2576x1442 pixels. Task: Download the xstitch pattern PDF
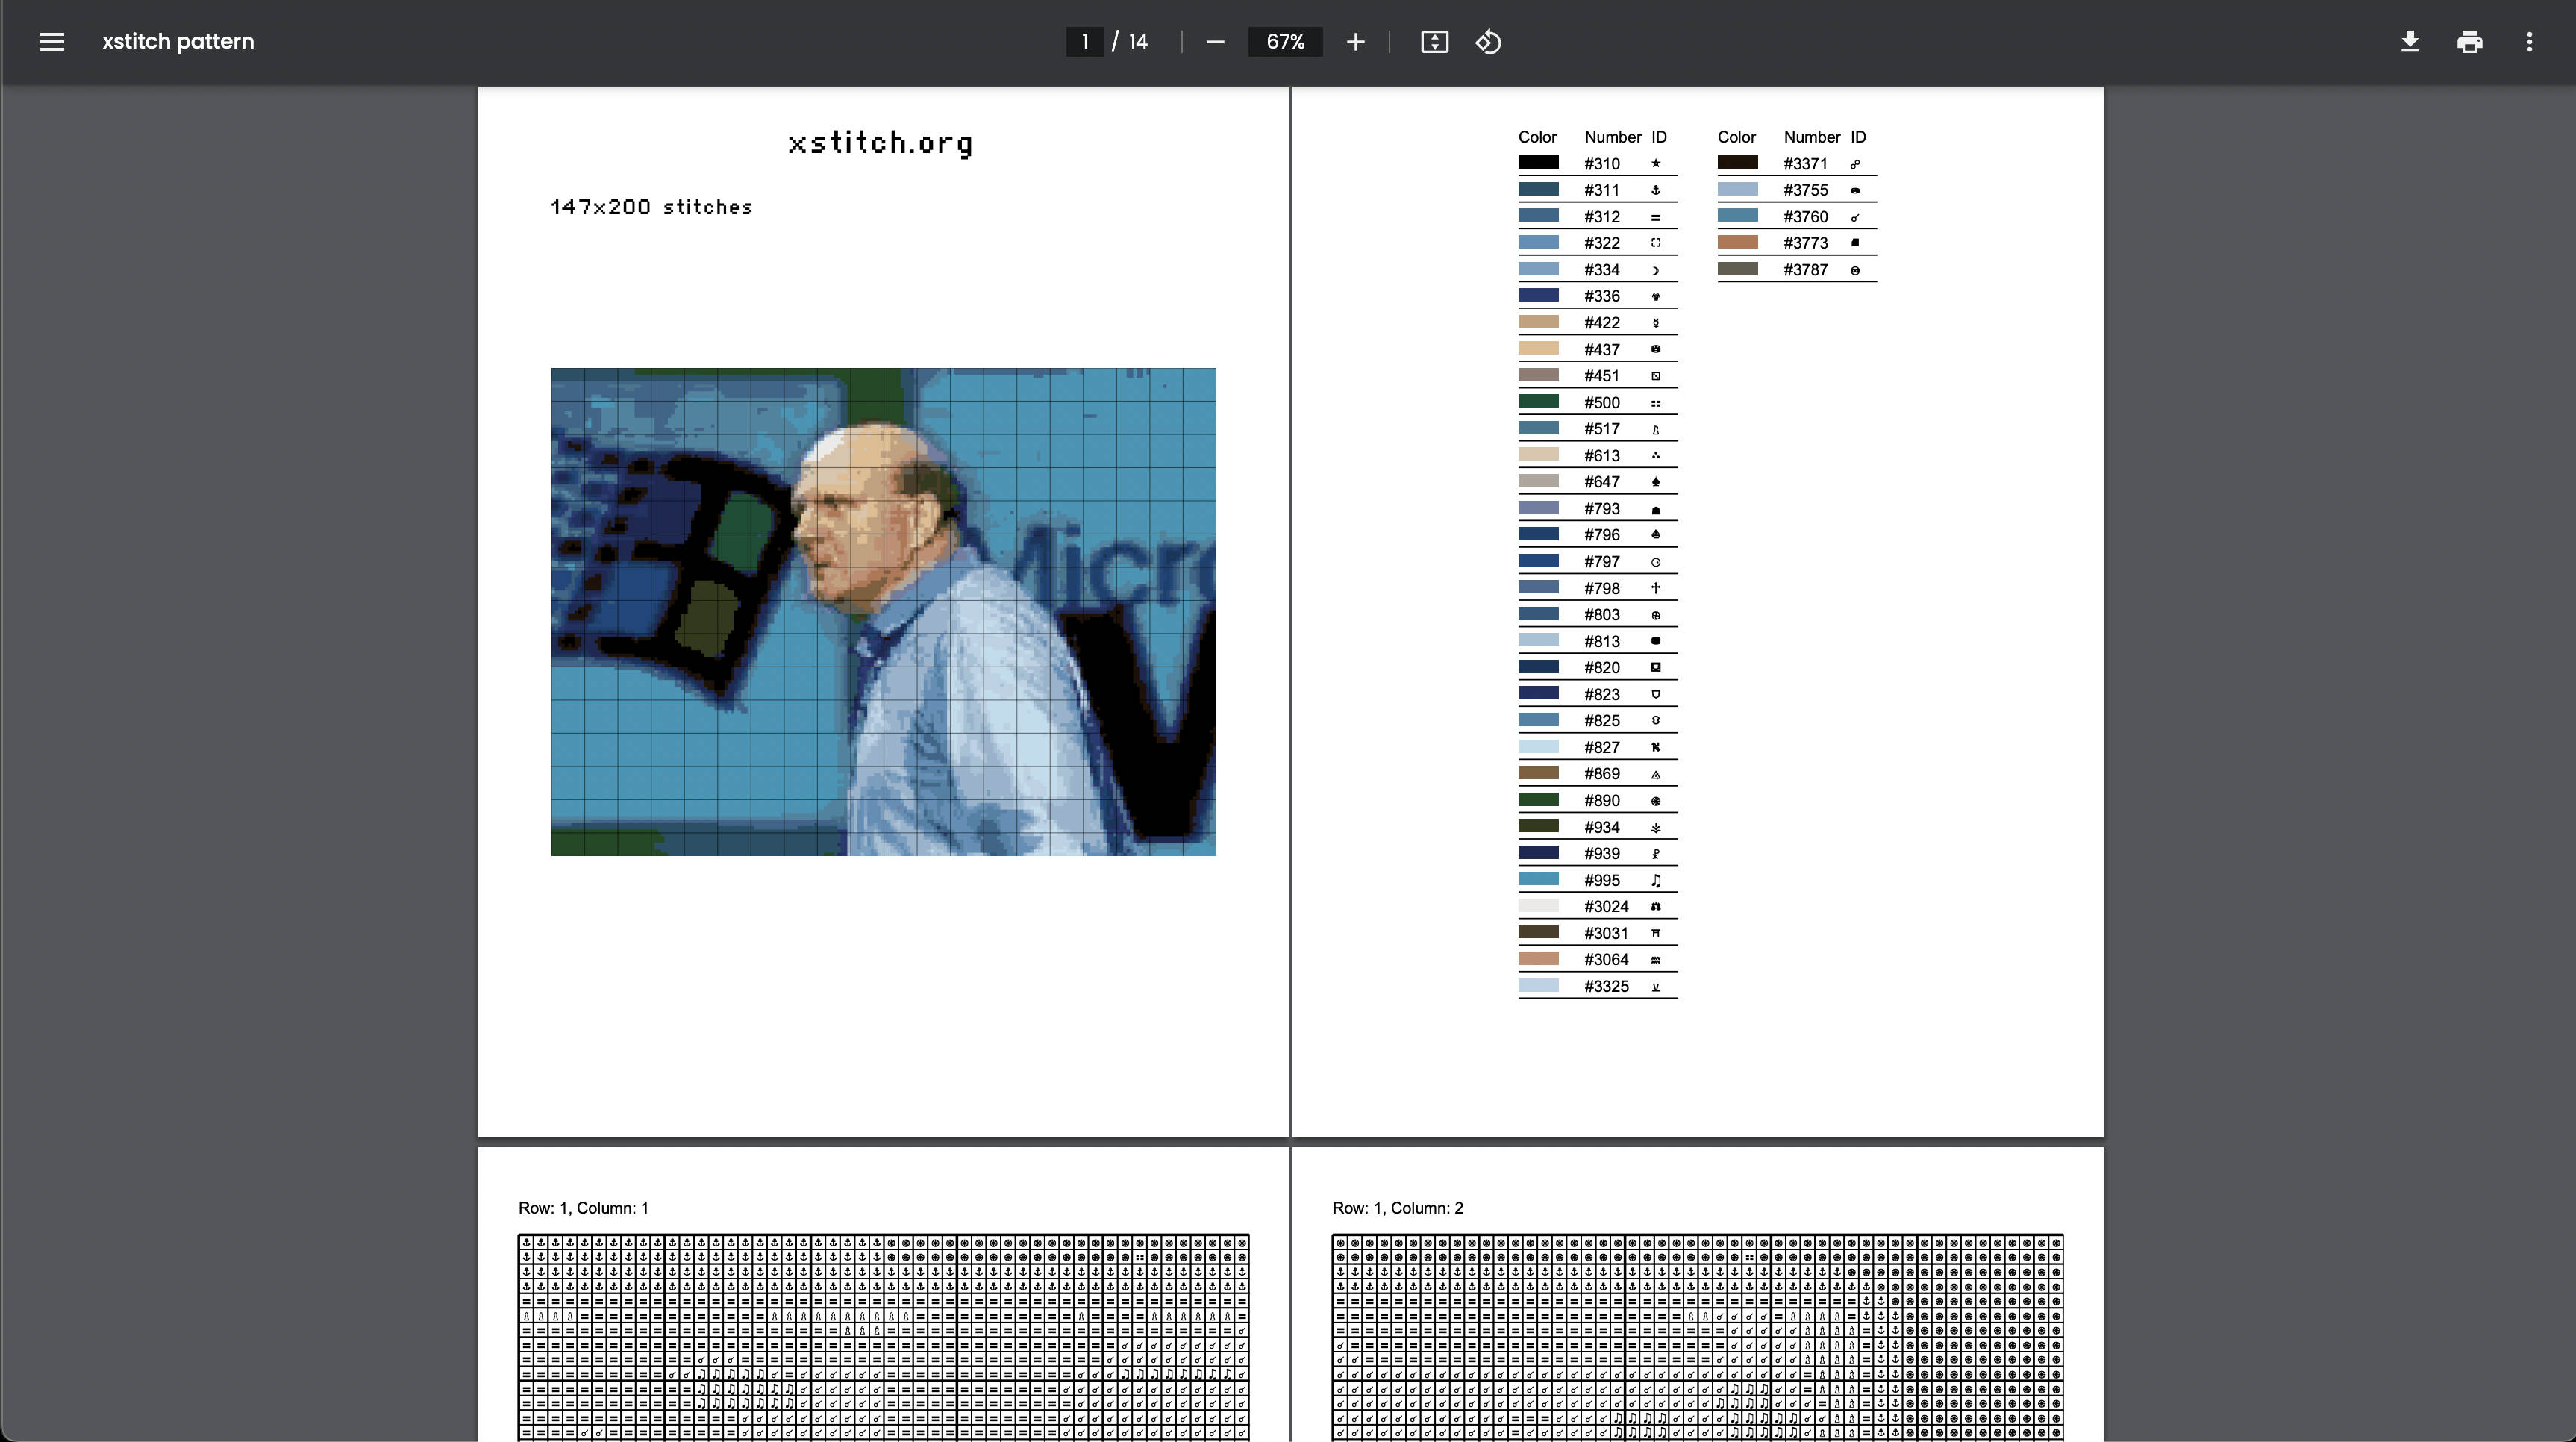(x=2410, y=42)
